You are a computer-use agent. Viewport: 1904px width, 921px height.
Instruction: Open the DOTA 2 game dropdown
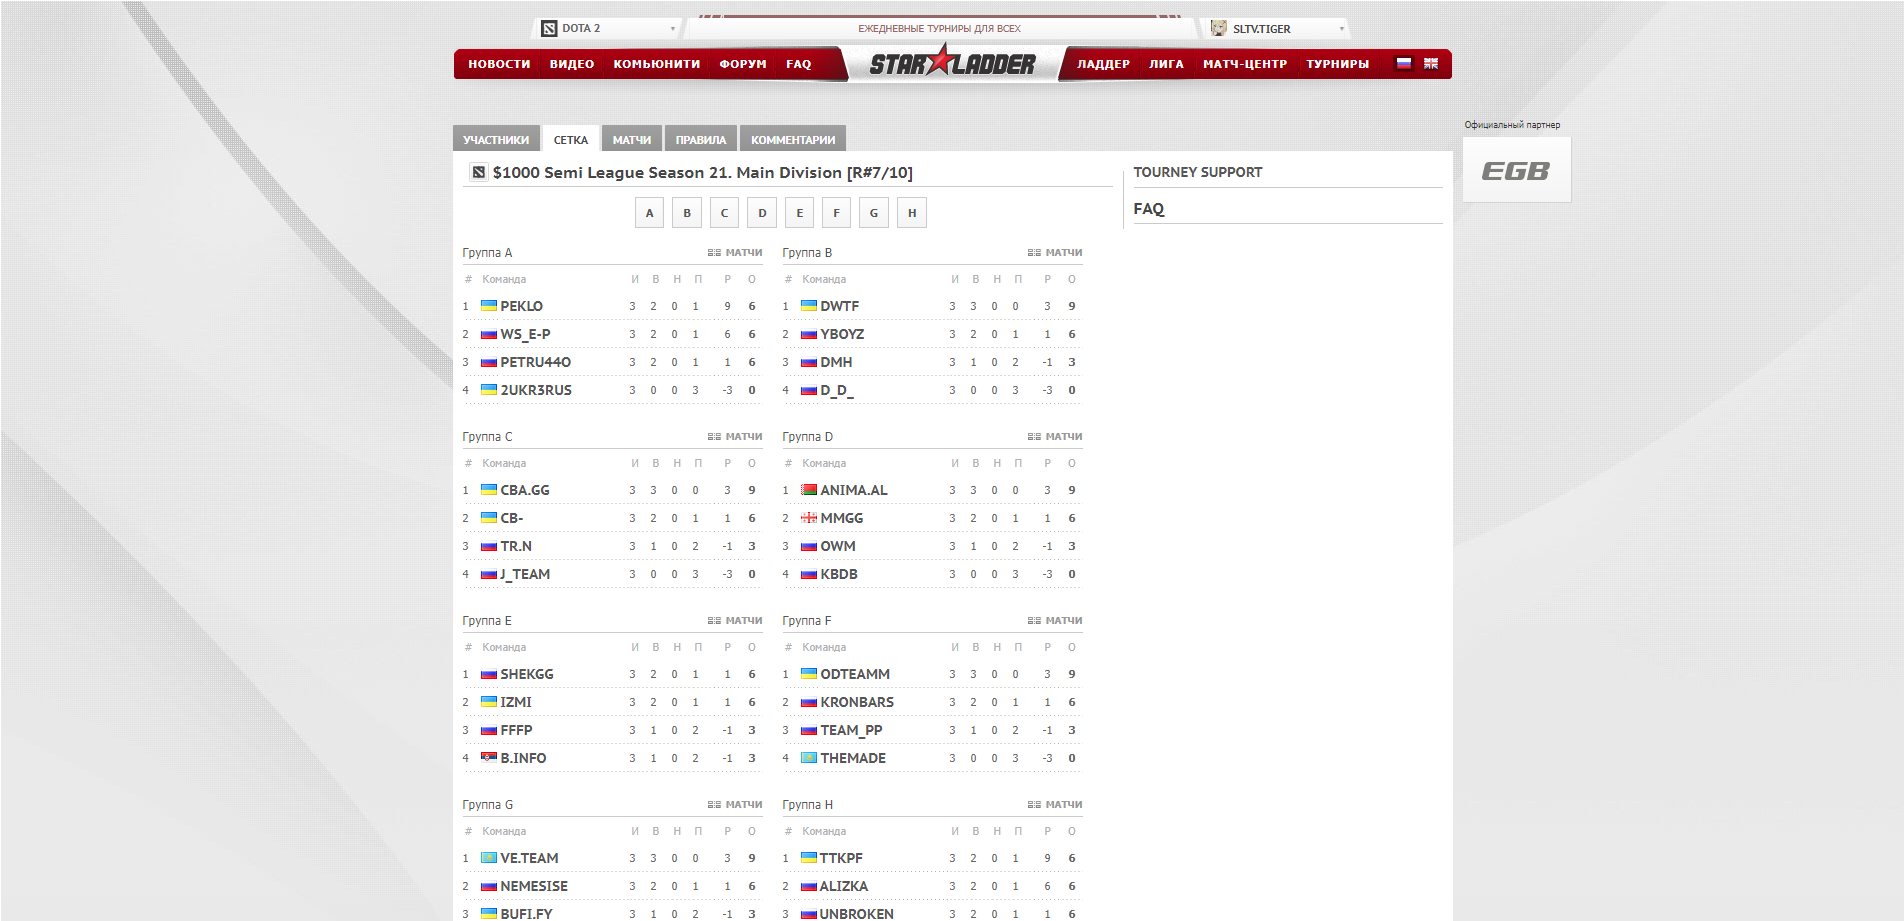tap(610, 28)
